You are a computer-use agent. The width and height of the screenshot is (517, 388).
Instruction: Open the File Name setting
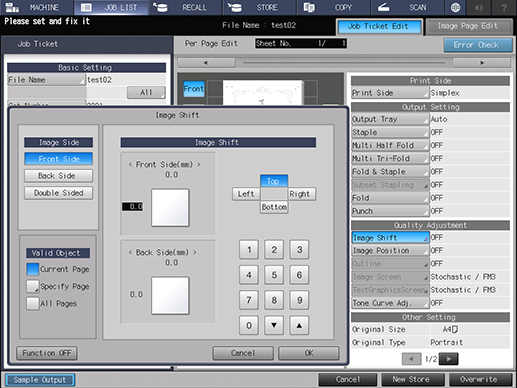(46, 80)
